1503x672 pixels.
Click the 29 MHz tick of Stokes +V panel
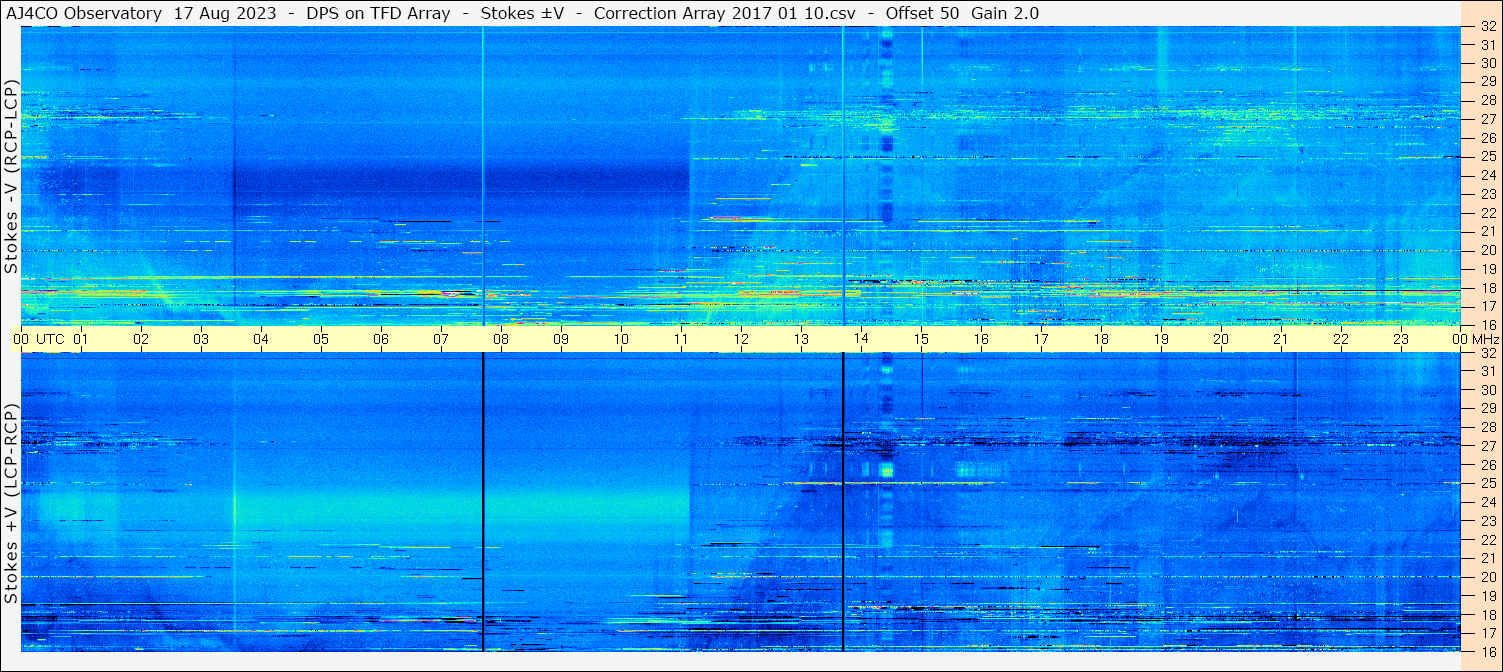coord(1487,409)
